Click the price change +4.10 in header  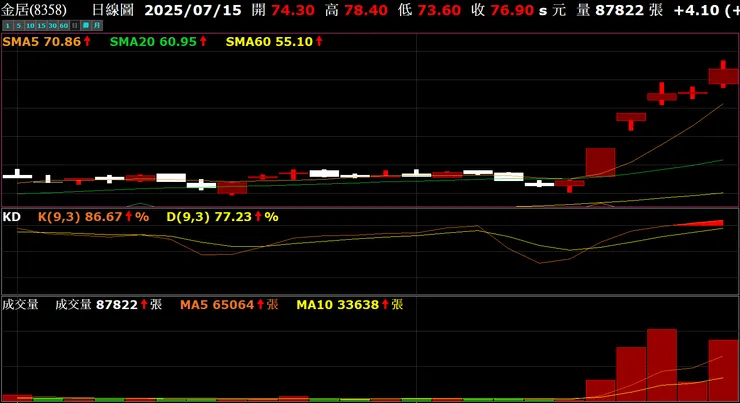point(696,10)
